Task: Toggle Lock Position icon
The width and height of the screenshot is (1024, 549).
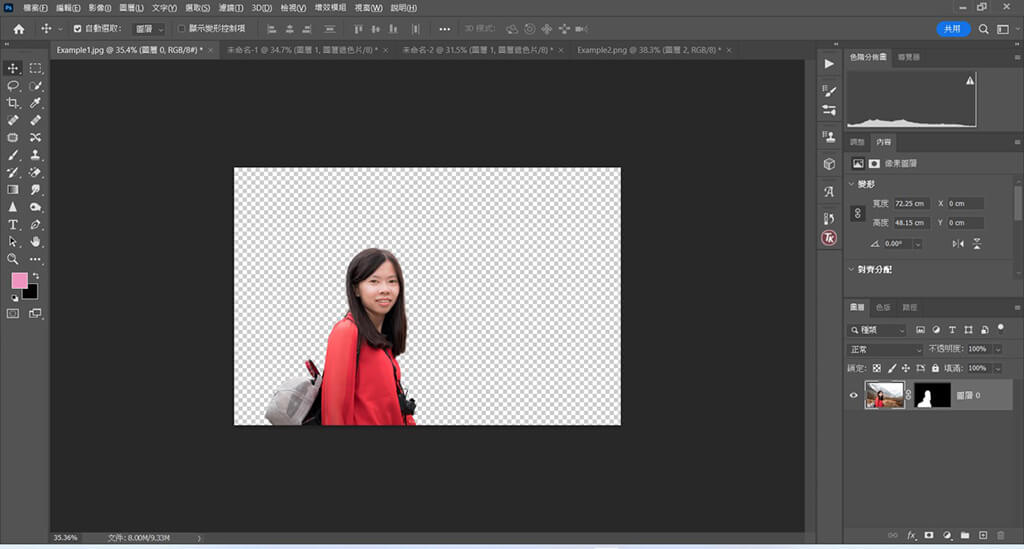Action: click(906, 368)
